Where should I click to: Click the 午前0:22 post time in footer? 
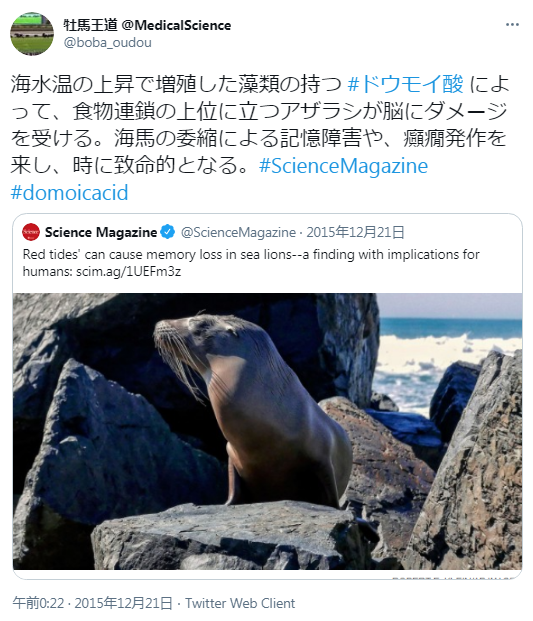tap(38, 603)
